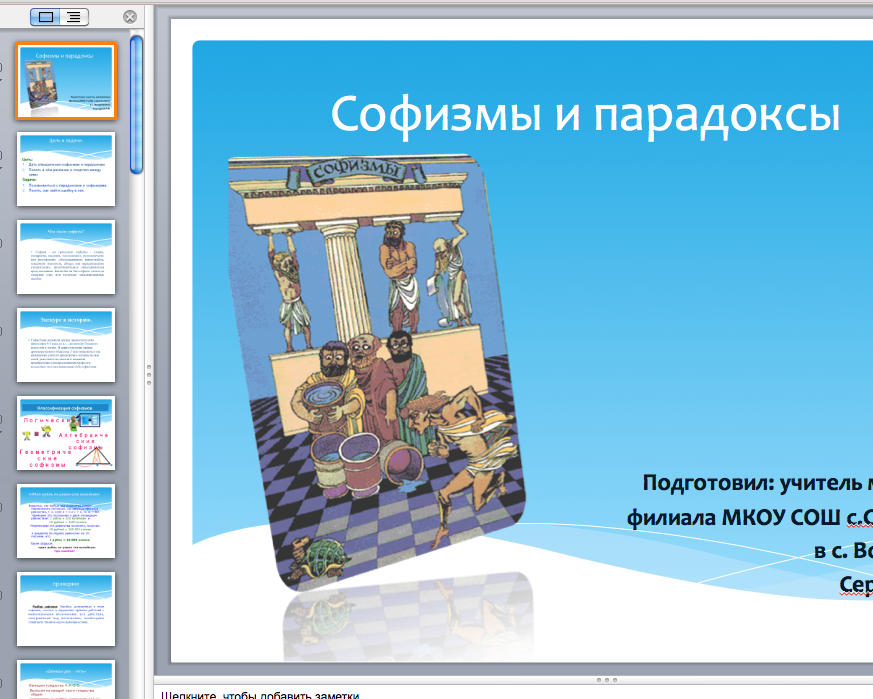
Task: Open the eighth slide thumbnail at bottom
Action: click(x=66, y=680)
